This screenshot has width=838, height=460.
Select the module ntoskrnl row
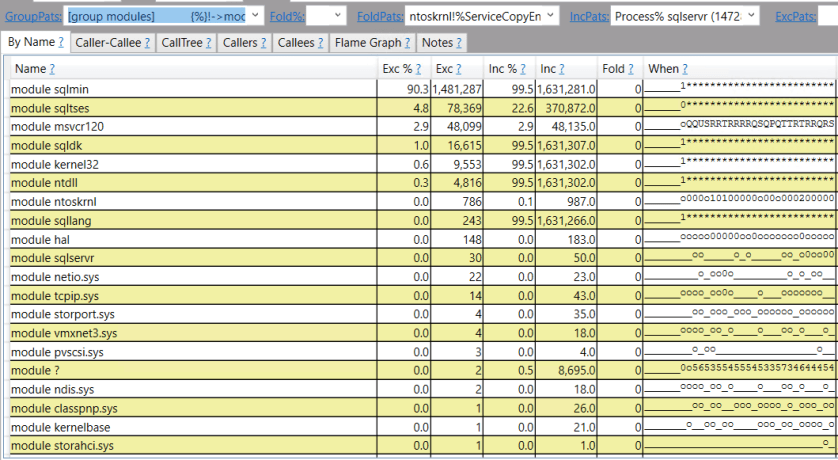click(x=422, y=201)
